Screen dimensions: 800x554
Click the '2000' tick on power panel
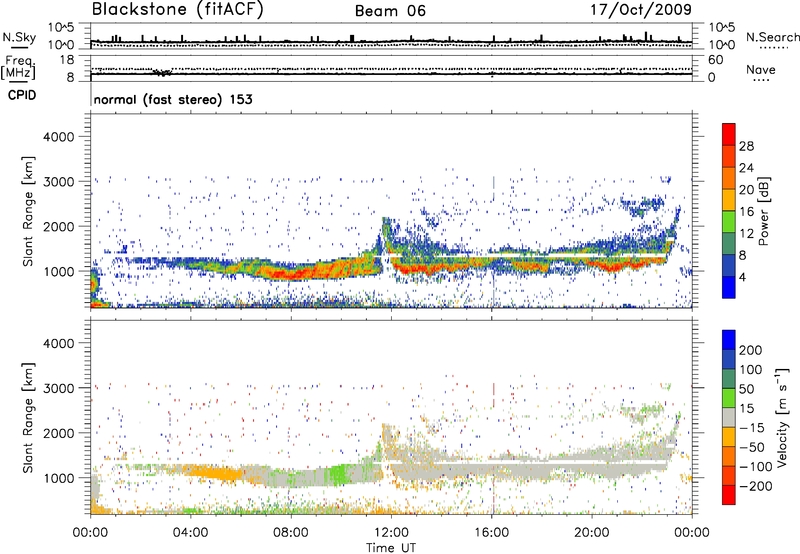coord(59,226)
